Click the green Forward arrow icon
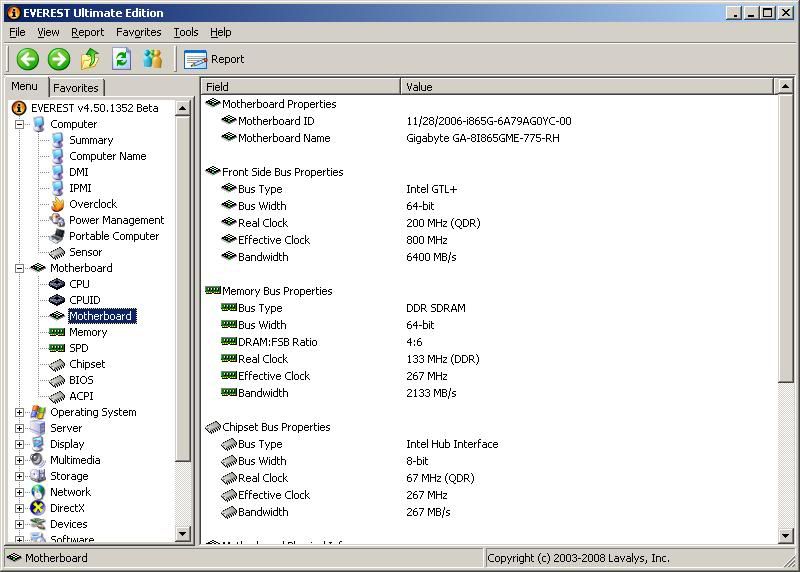The width and height of the screenshot is (800, 572). click(59, 59)
